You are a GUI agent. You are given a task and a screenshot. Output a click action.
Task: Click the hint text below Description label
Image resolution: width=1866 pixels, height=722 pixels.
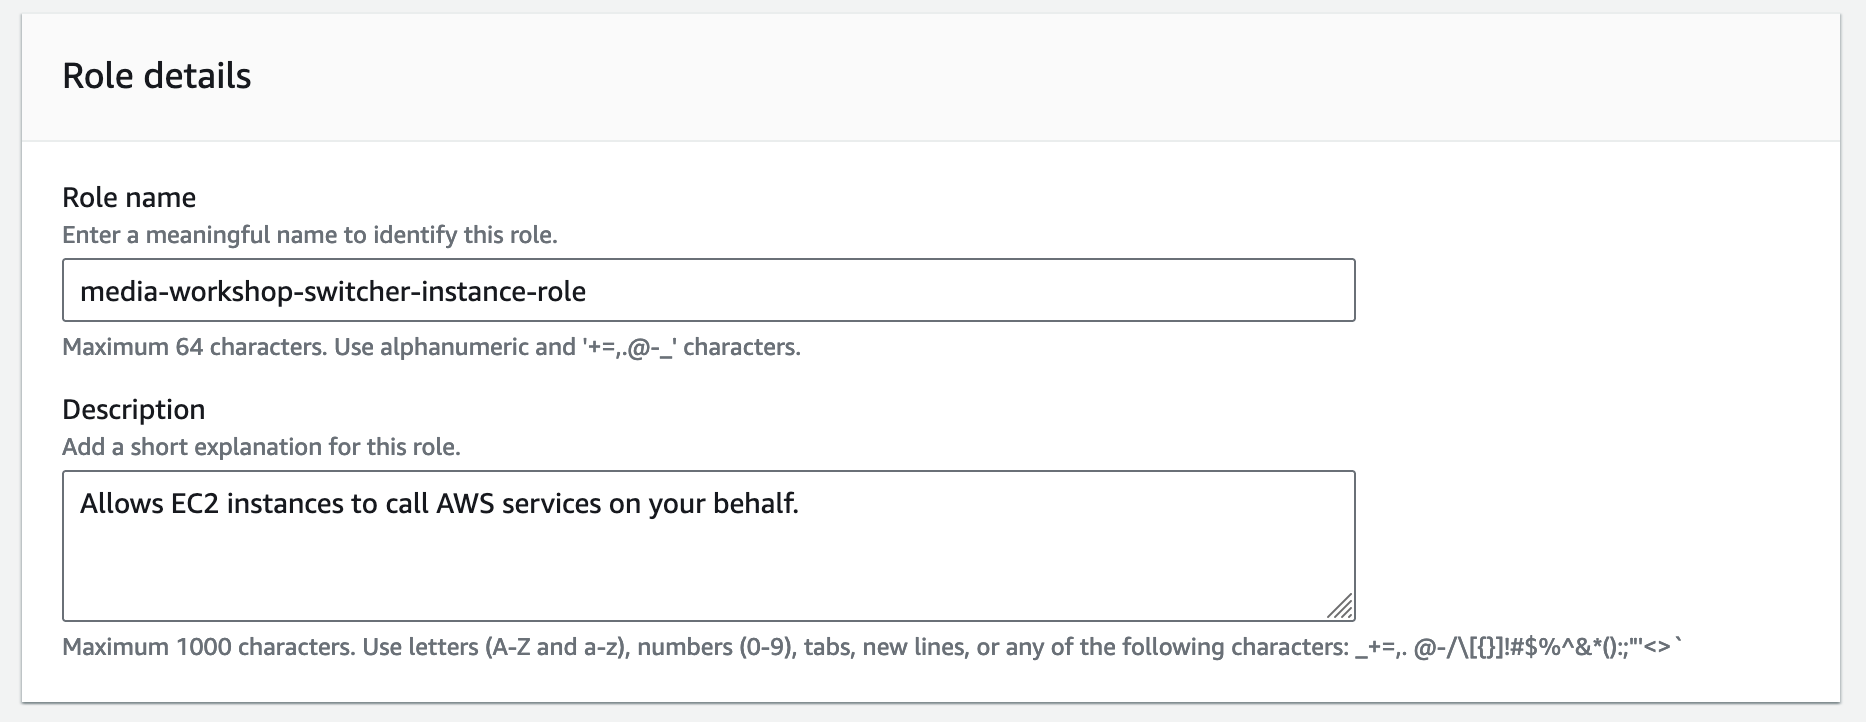pyautogui.click(x=262, y=447)
